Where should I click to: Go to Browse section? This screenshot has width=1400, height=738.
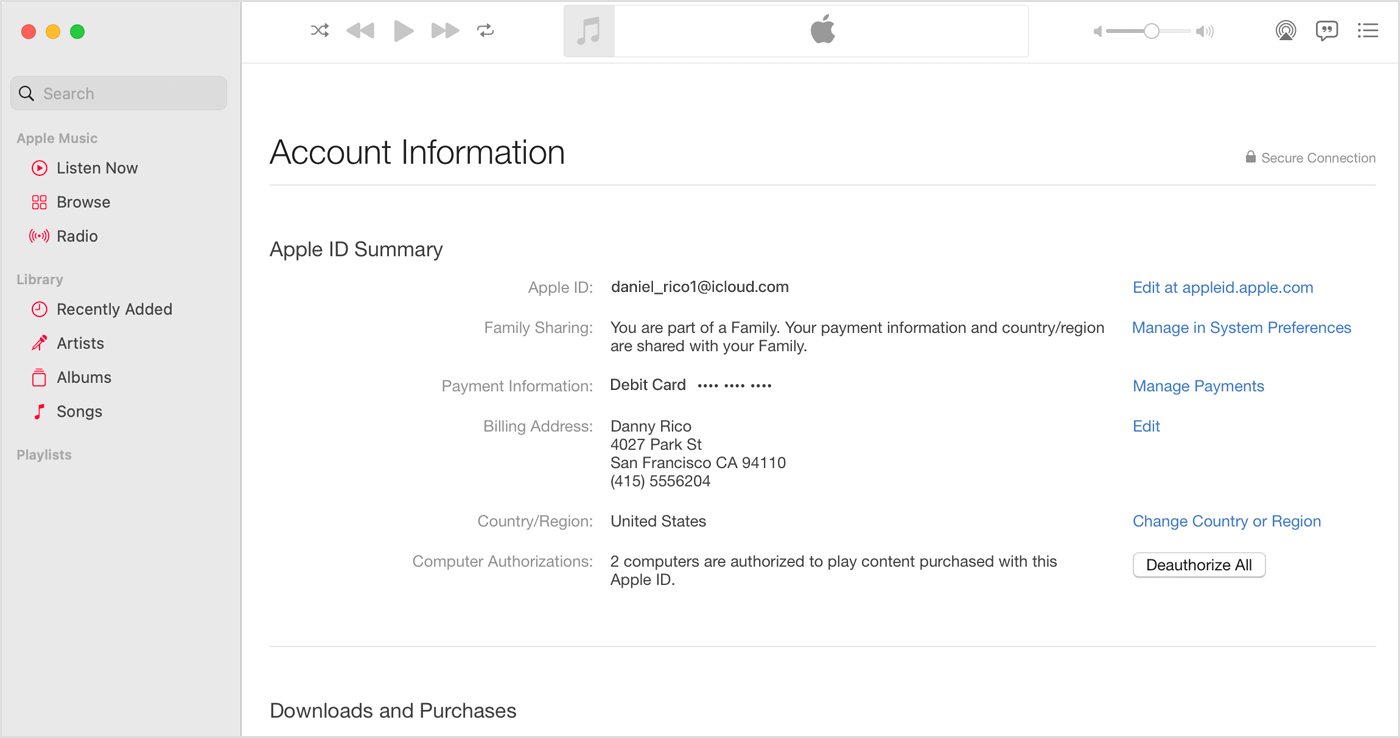click(x=83, y=202)
